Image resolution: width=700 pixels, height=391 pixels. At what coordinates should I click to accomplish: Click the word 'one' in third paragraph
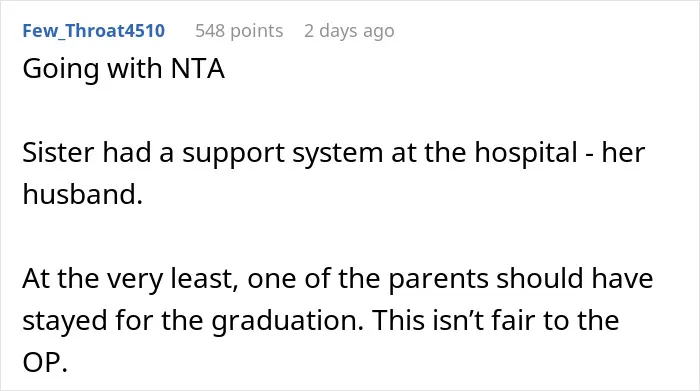pos(271,280)
